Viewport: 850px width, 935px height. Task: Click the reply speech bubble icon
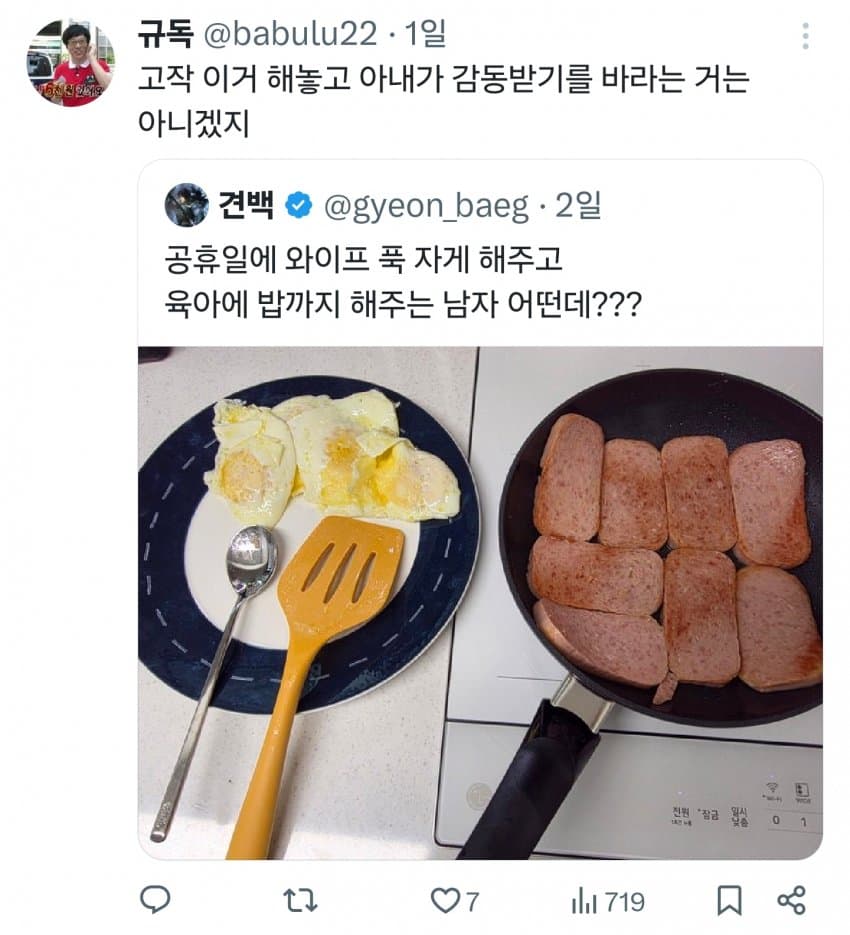[154, 901]
